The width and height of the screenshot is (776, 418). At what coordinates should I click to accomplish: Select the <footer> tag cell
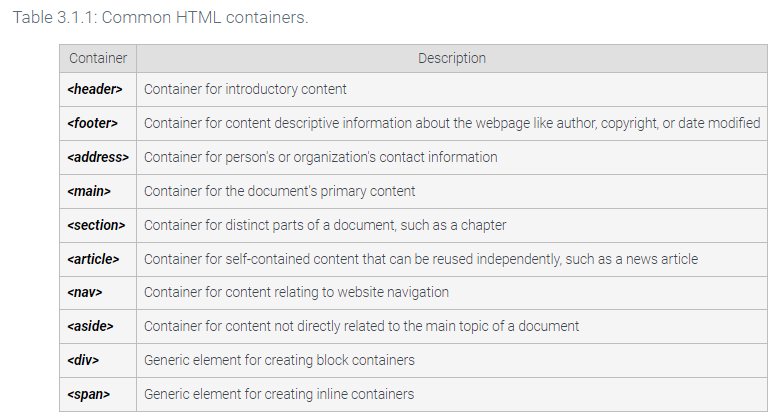pyautogui.click(x=93, y=123)
